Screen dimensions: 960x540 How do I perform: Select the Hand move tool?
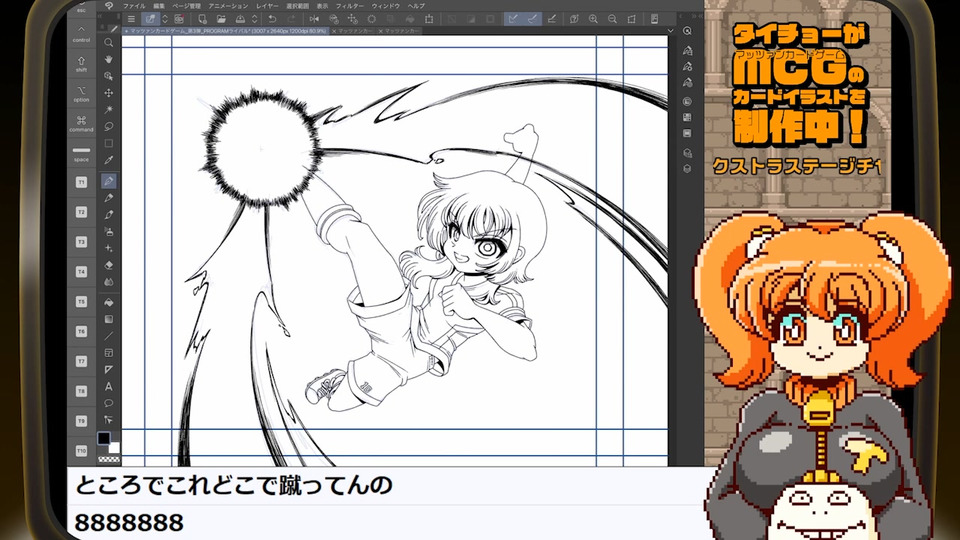pos(108,59)
